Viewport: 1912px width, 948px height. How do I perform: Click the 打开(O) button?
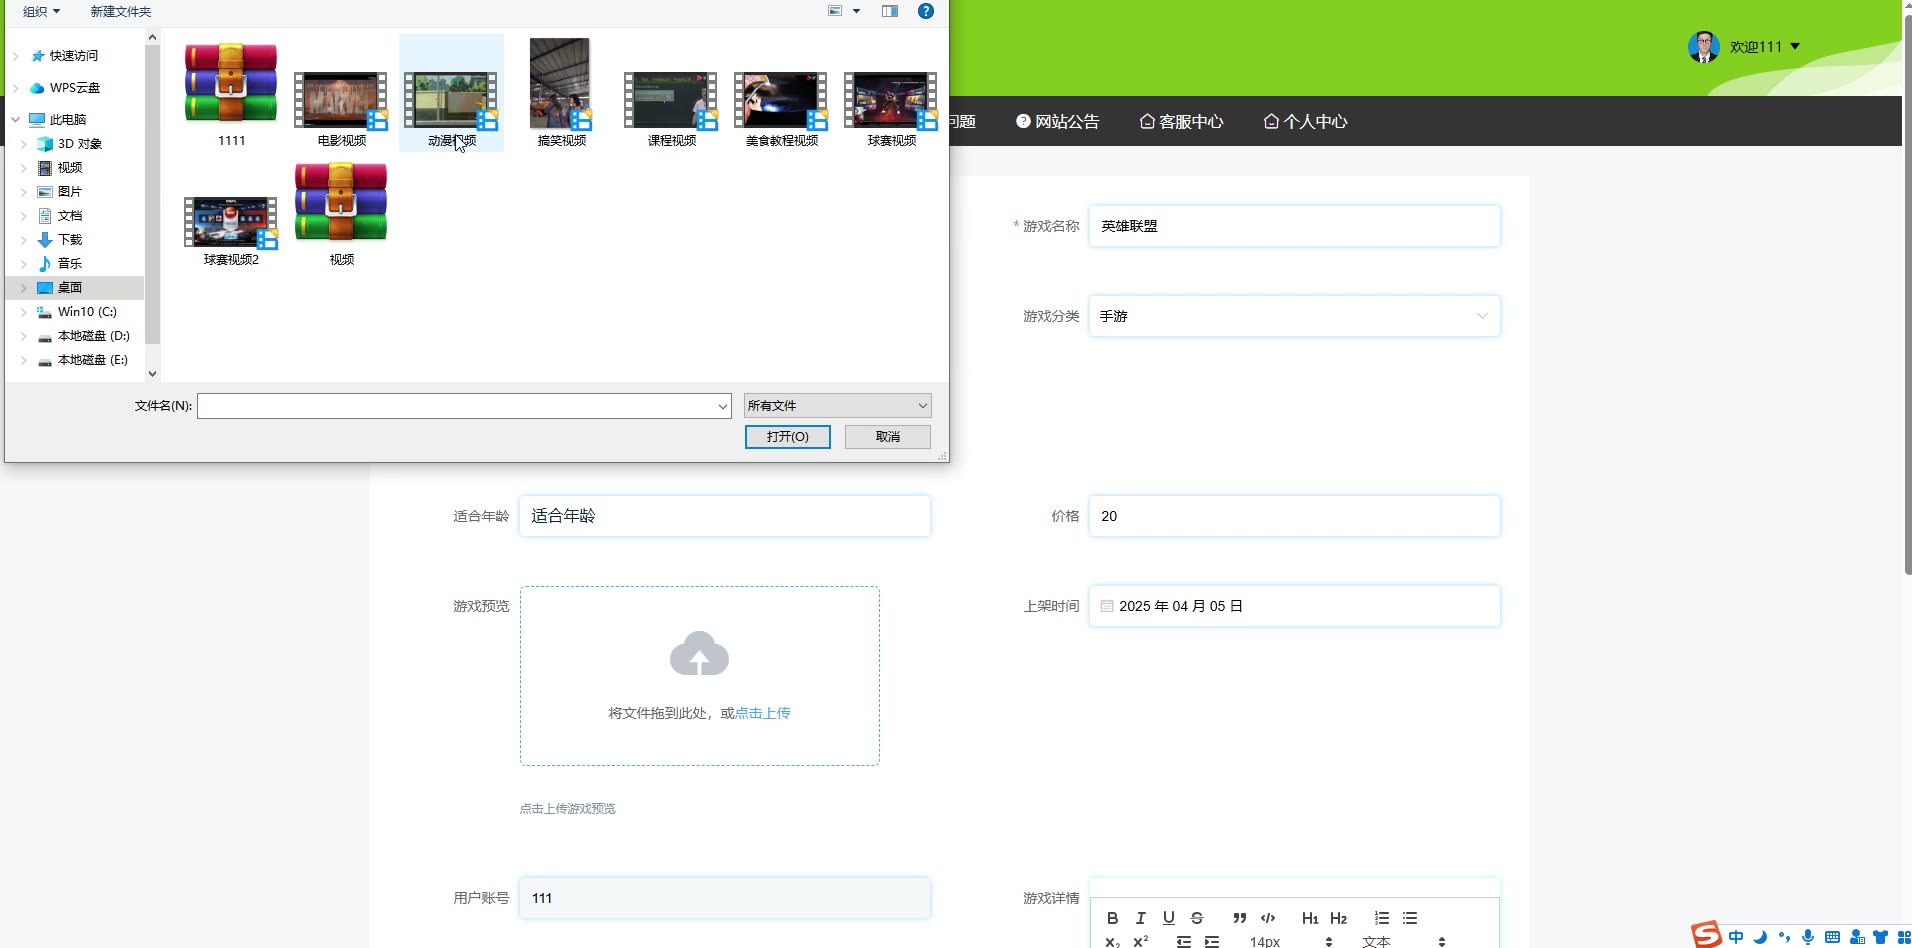788,437
